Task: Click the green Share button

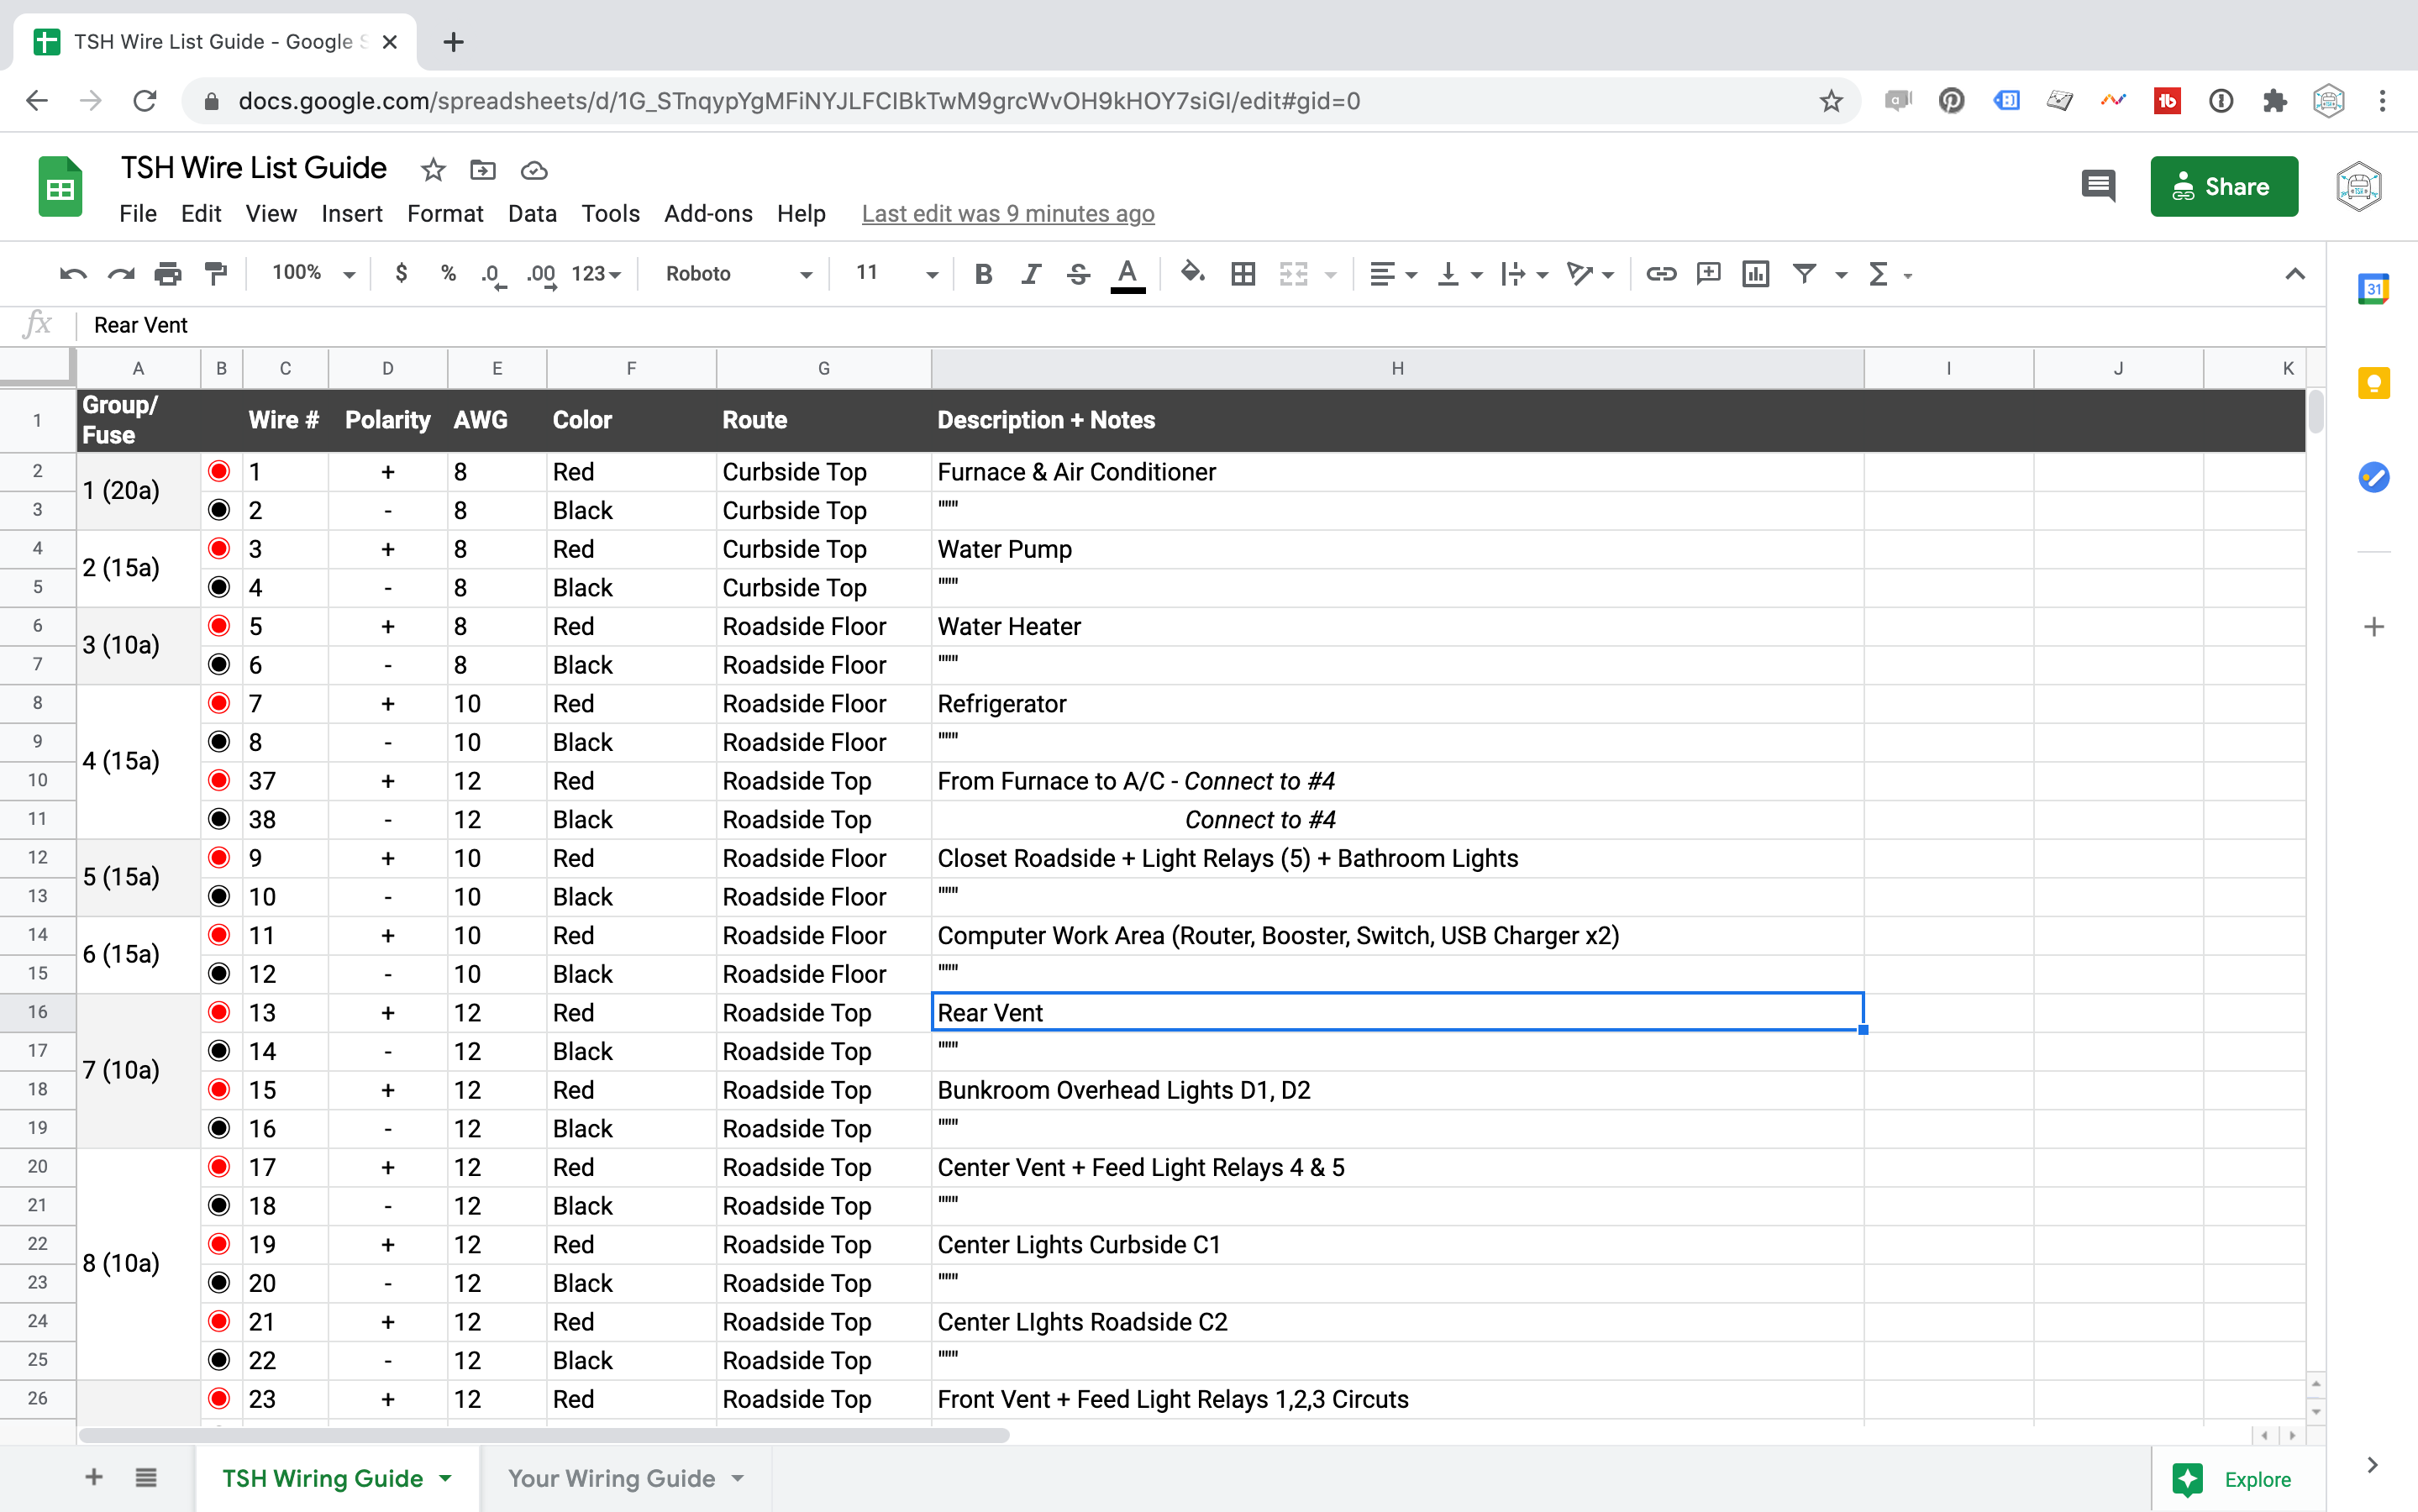Action: [2223, 186]
